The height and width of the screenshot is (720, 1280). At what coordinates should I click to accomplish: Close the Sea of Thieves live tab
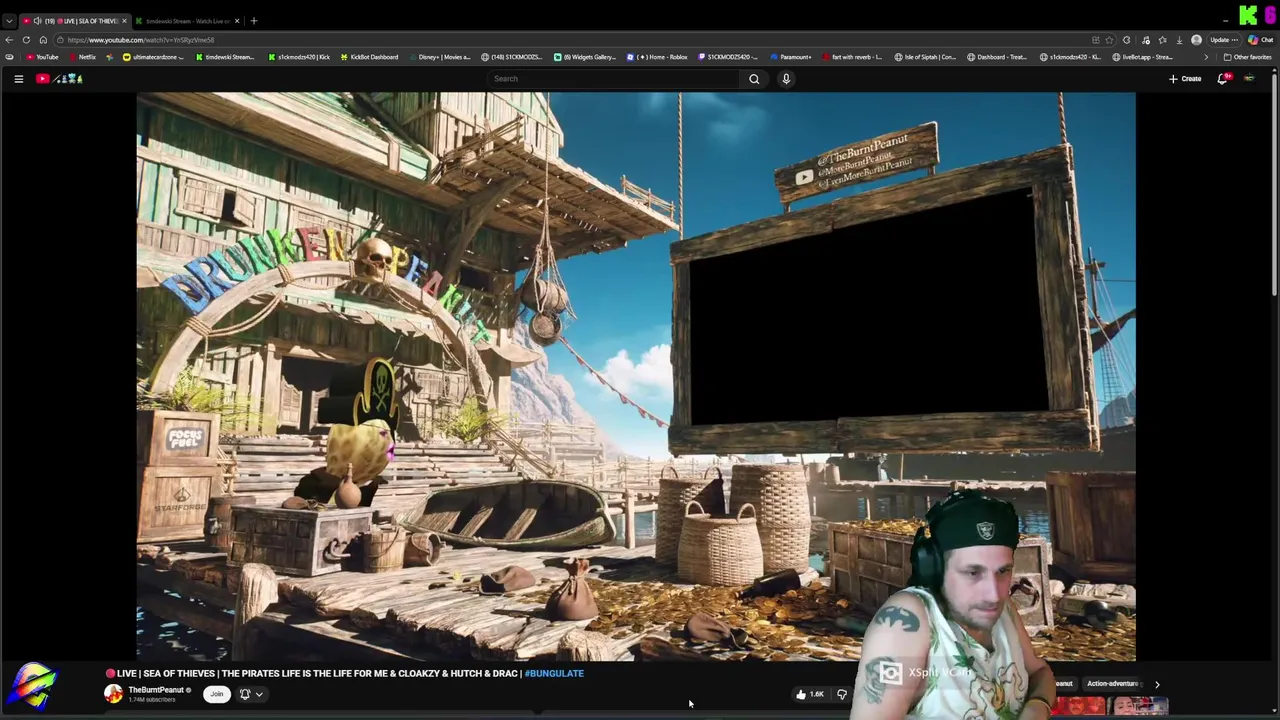[x=124, y=21]
